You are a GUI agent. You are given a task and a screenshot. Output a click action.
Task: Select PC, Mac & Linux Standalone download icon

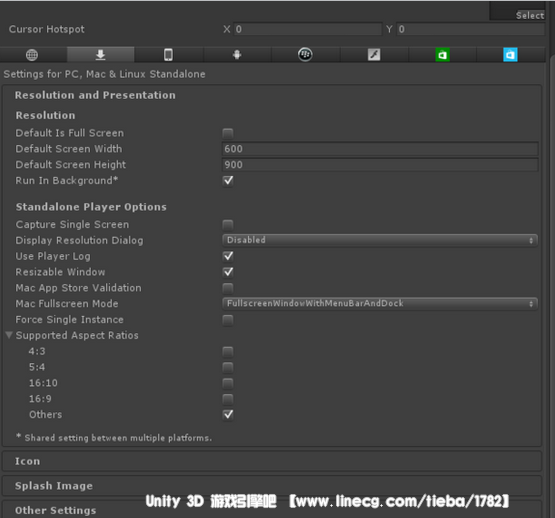click(101, 55)
